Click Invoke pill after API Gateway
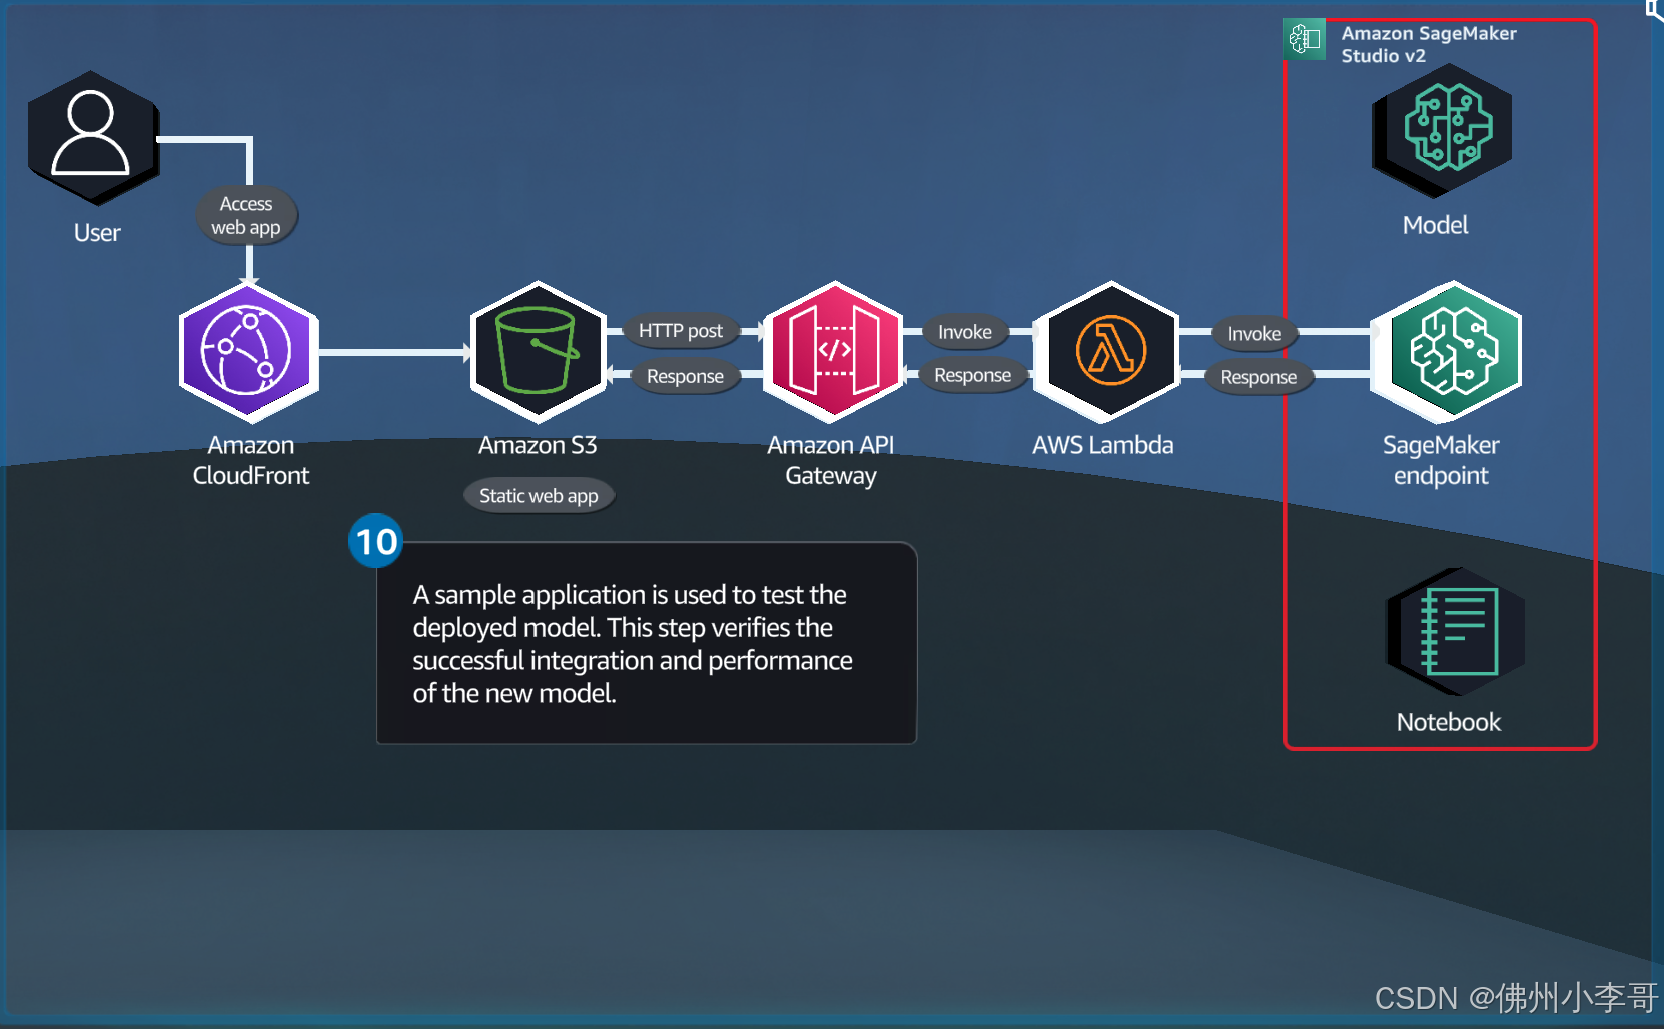Viewport: 1664px width, 1029px height. [x=965, y=332]
